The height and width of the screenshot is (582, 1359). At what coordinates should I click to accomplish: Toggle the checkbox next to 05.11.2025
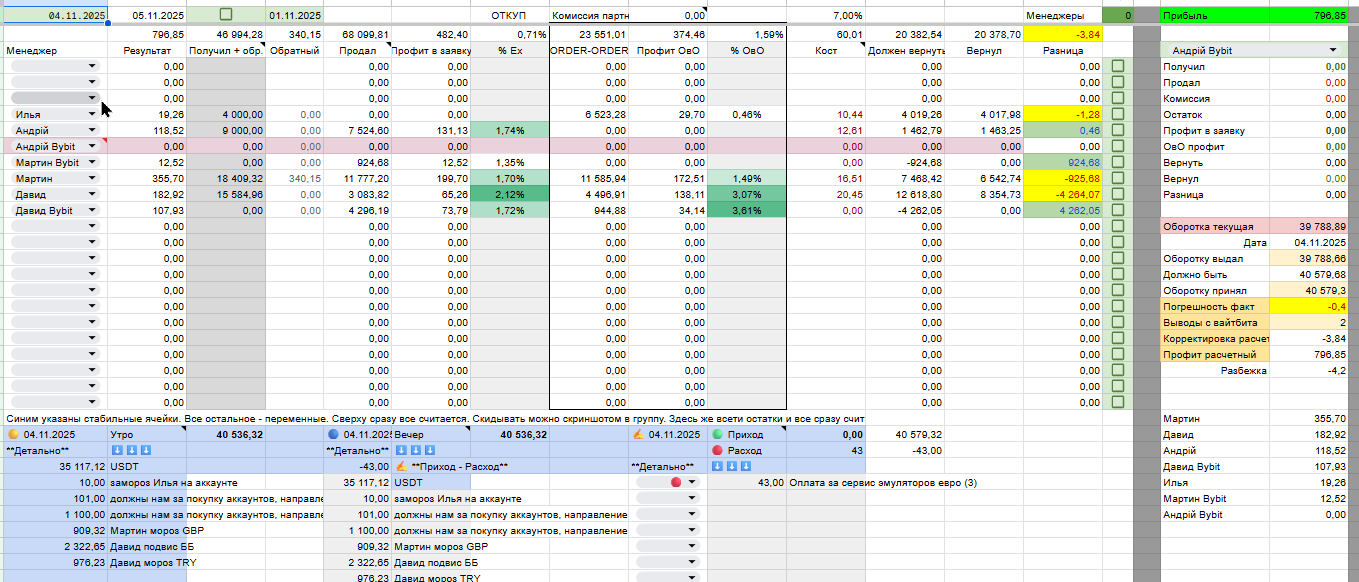[225, 15]
